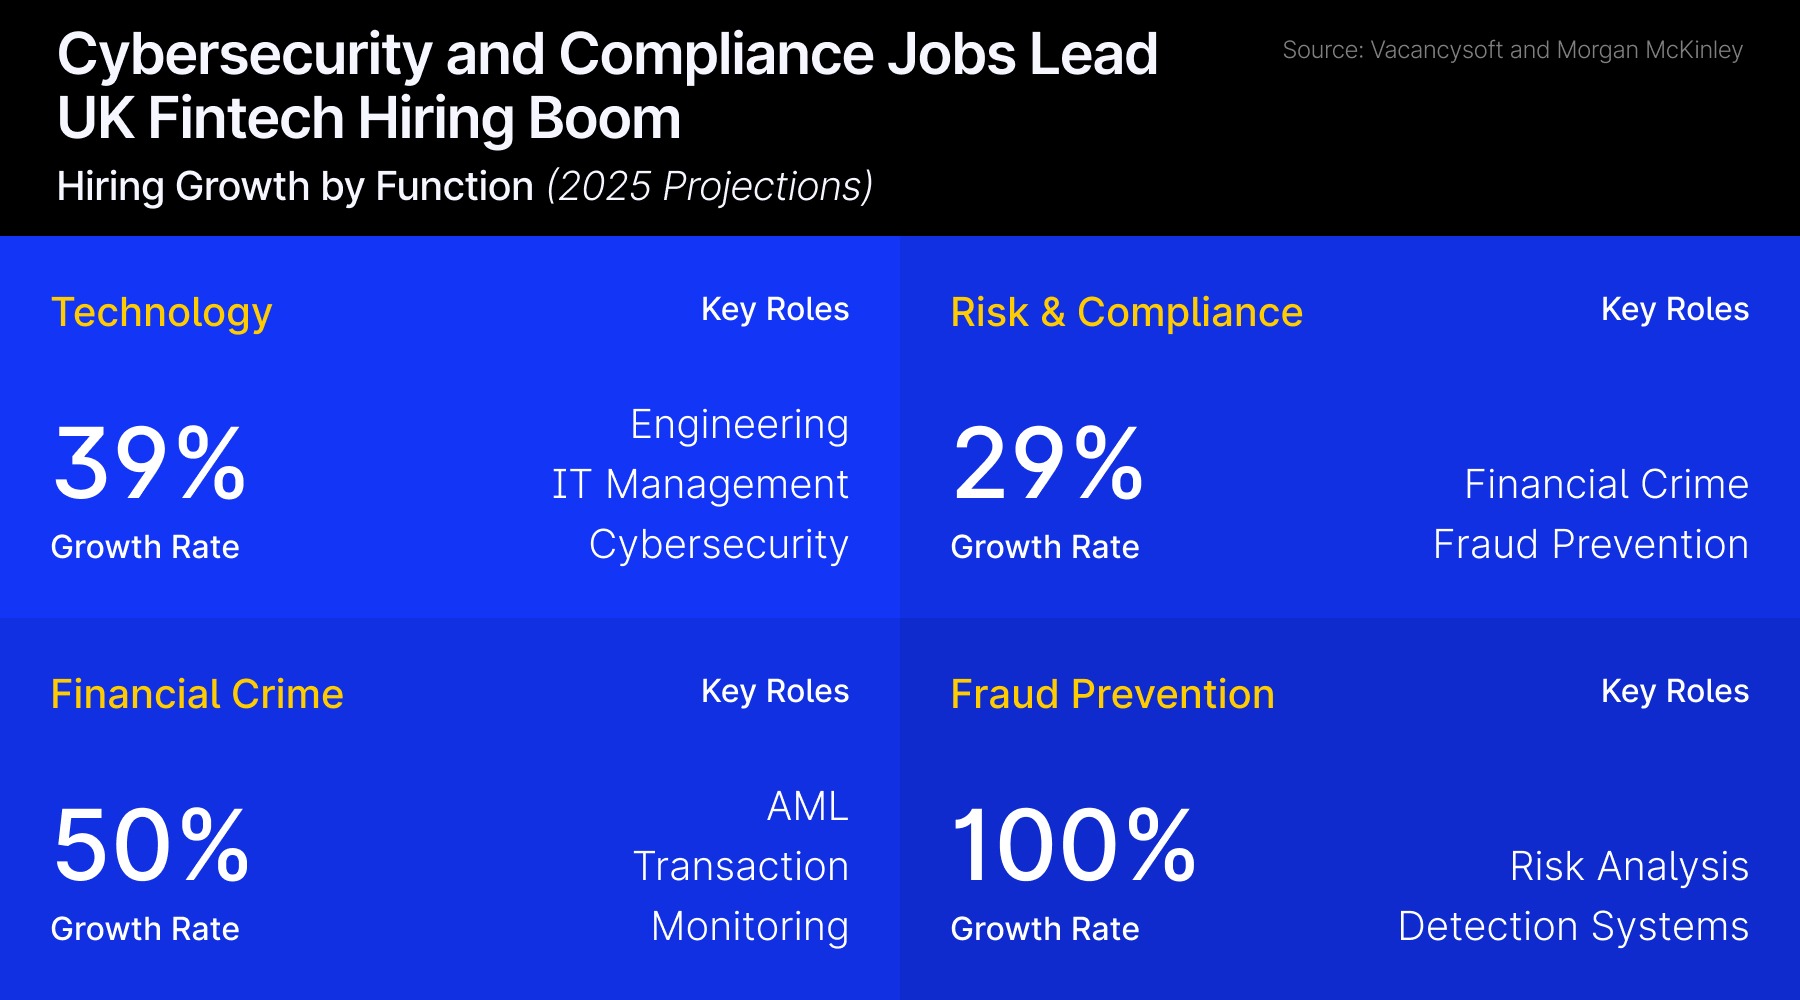Click the Hiring Growth by Function subtitle
The width and height of the screenshot is (1800, 1000).
[x=464, y=187]
